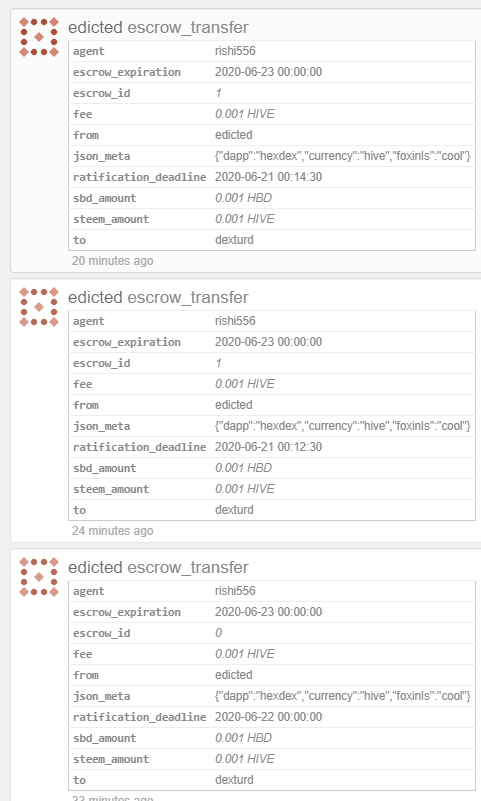Click agent rishi556 in third card
Screen dimensions: 481x801
235,591
